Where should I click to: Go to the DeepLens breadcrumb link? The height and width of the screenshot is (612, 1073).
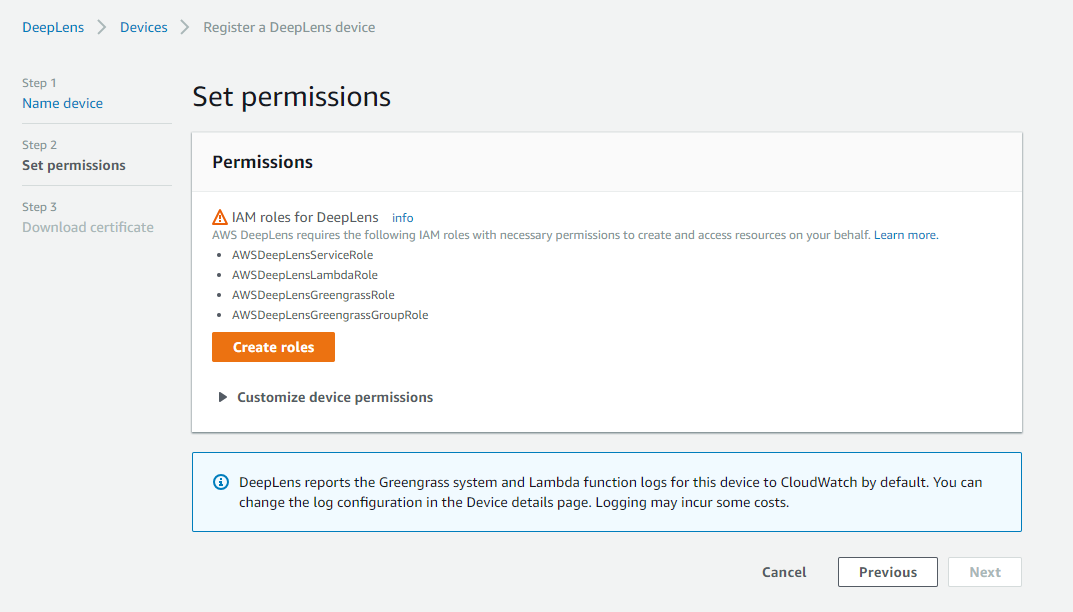click(x=54, y=27)
